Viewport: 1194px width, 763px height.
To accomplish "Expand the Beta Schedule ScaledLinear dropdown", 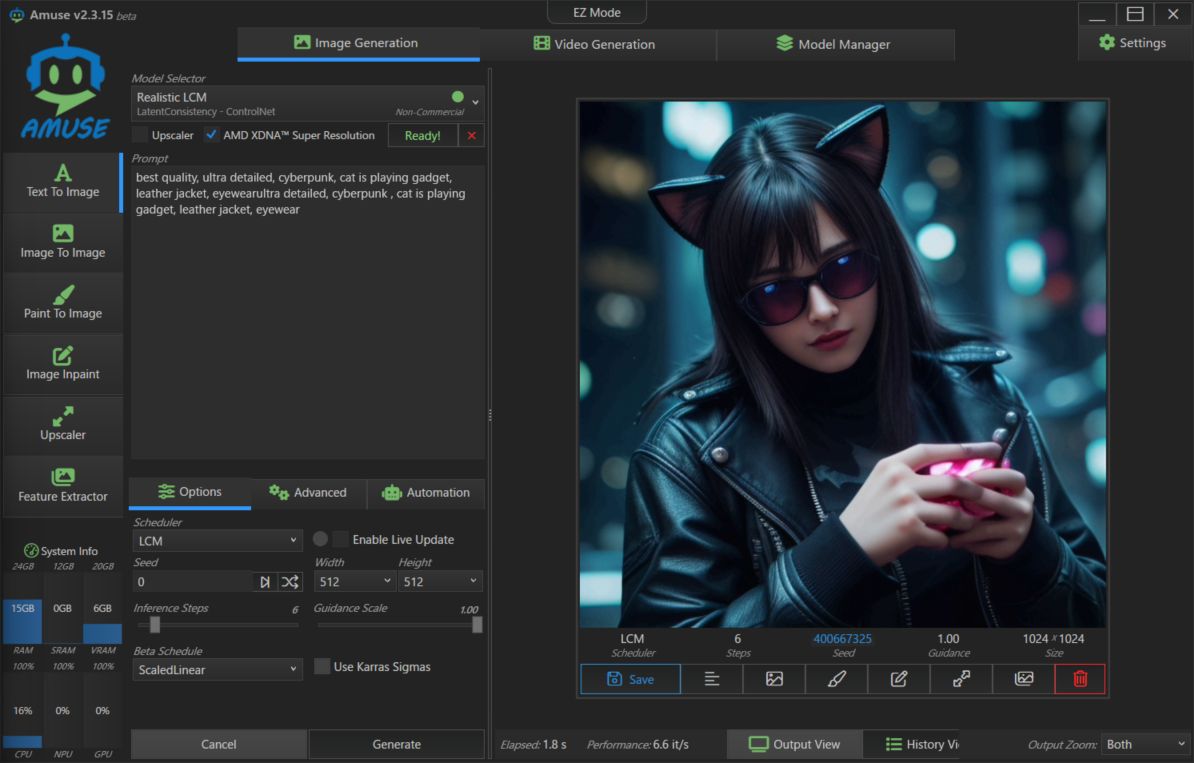I will pos(217,669).
